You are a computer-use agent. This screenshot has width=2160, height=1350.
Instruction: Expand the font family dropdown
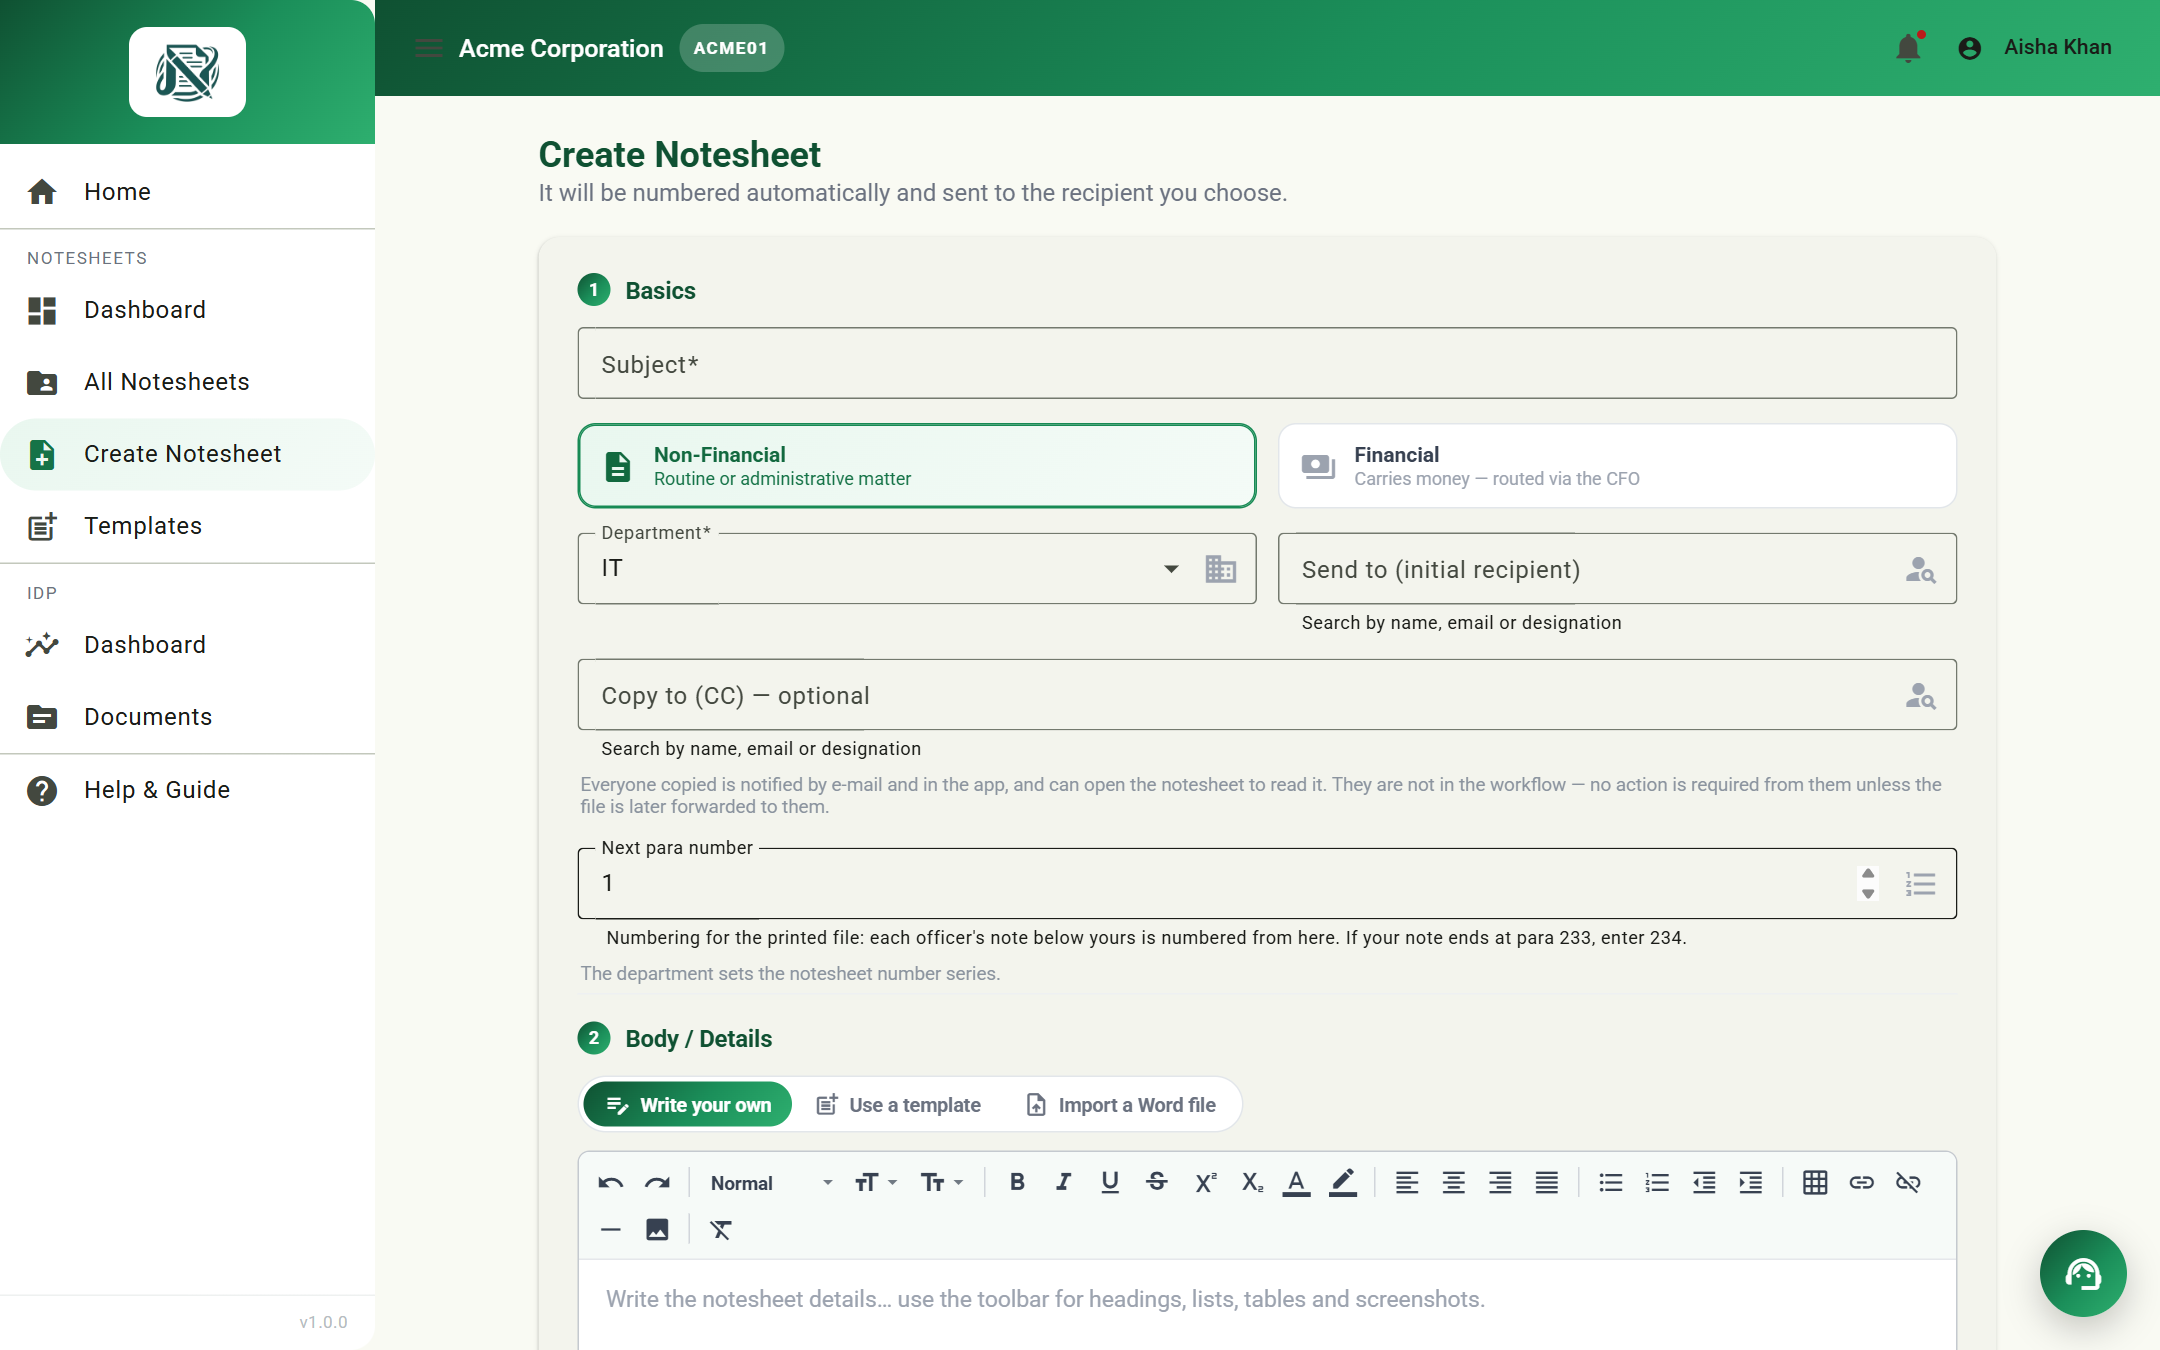(x=942, y=1183)
